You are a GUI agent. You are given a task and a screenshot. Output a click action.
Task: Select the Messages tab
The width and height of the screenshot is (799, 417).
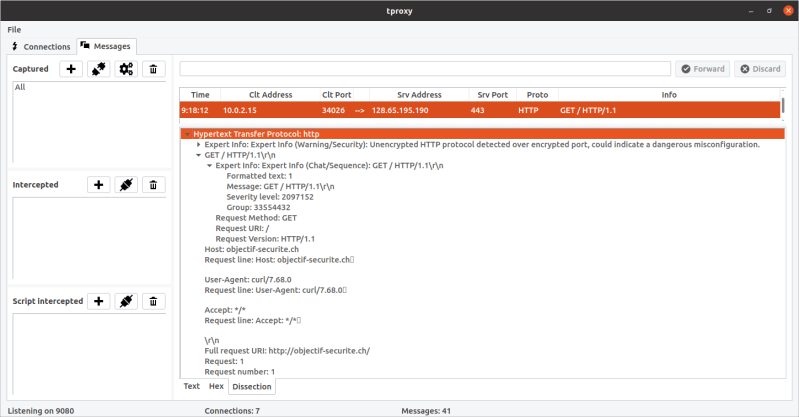[x=106, y=46]
